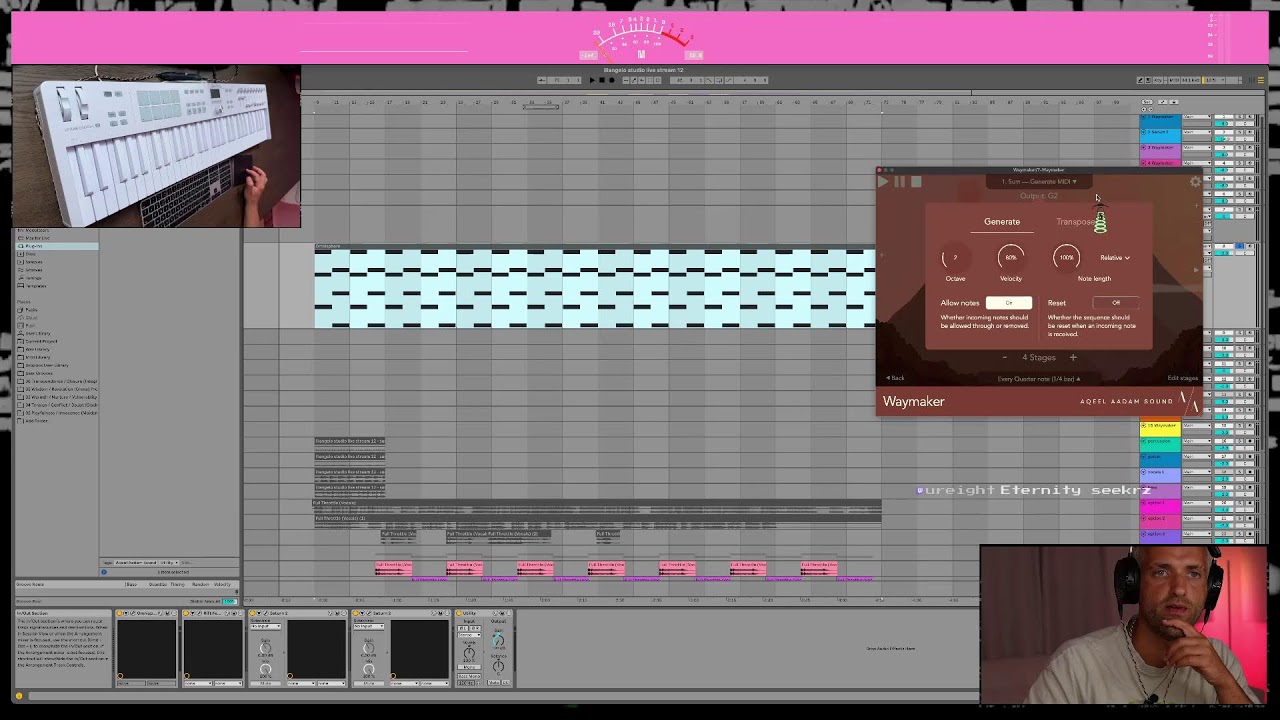Click Ableton transport stop button
Screen dimensions: 1280x720
point(602,80)
